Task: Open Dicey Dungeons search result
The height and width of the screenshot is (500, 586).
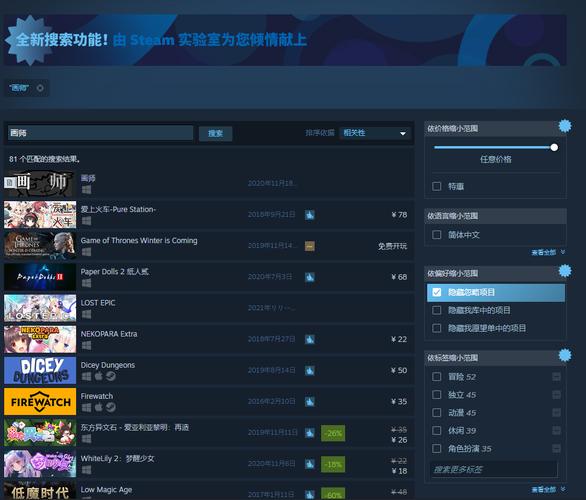Action: tap(209, 370)
